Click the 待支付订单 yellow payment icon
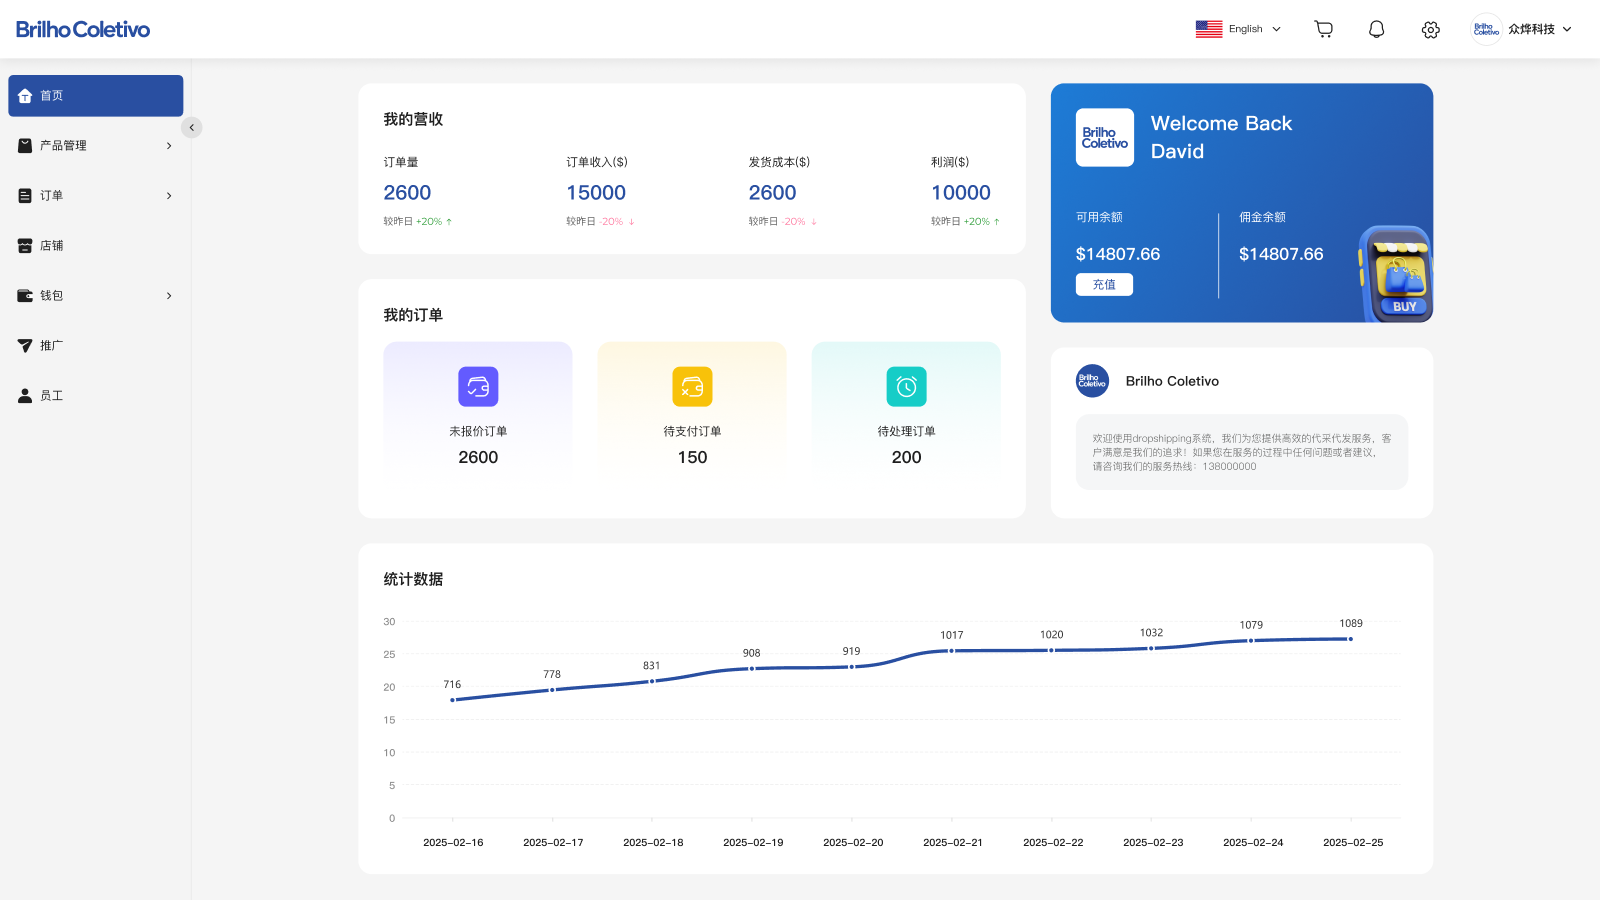This screenshot has height=900, width=1600. click(691, 387)
